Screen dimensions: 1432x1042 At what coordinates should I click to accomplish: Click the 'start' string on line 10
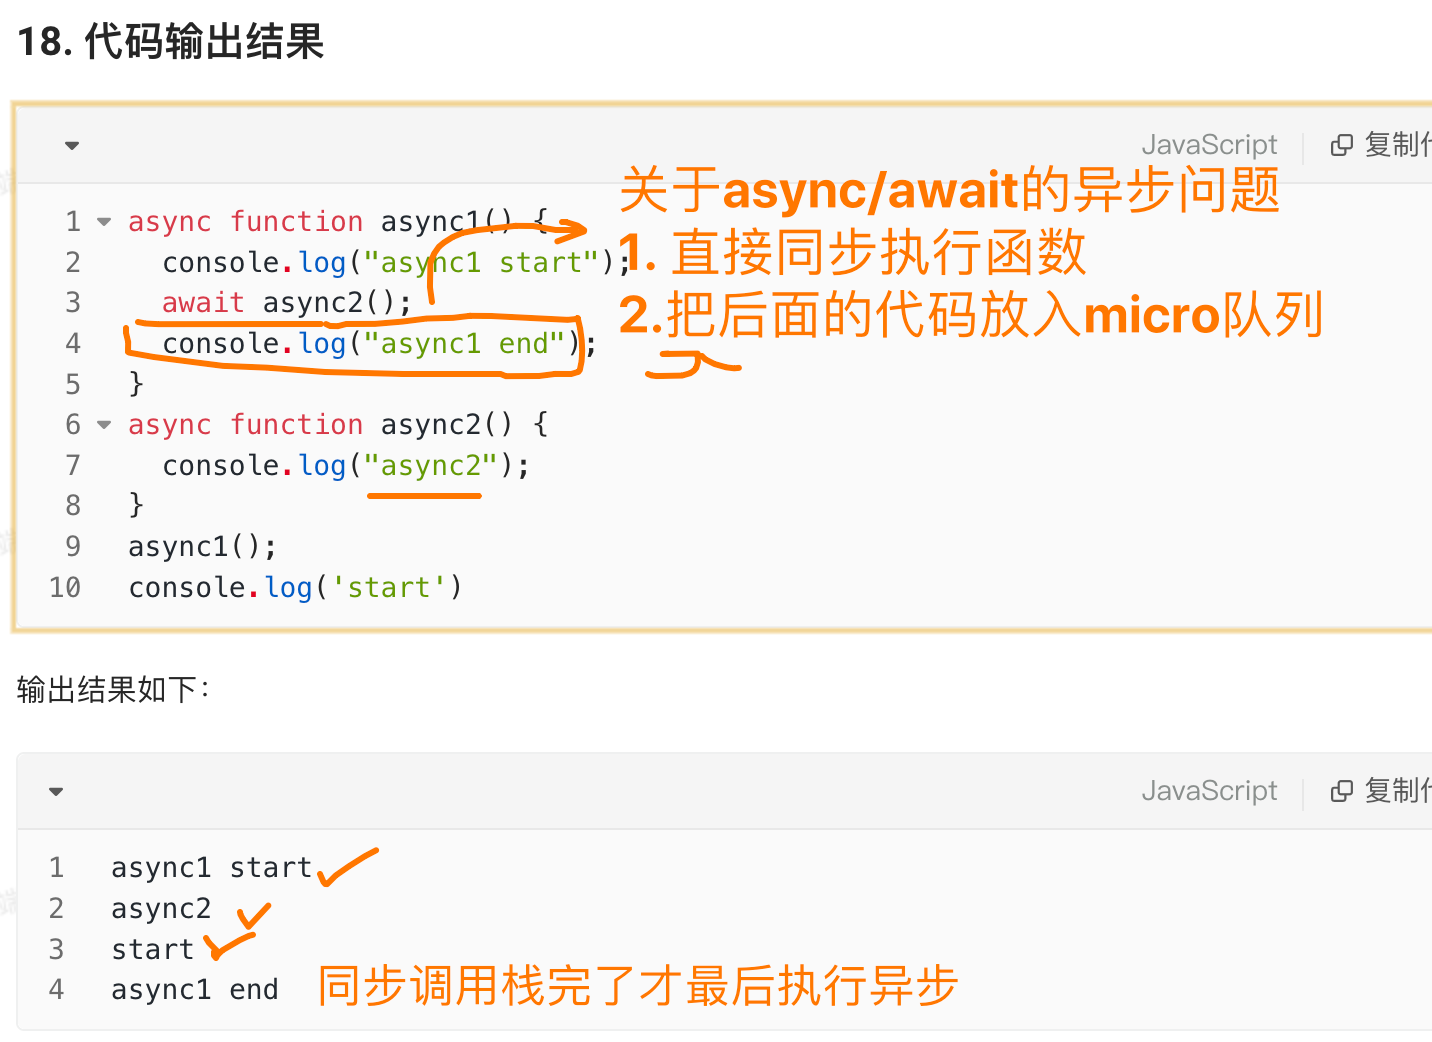pos(389,588)
